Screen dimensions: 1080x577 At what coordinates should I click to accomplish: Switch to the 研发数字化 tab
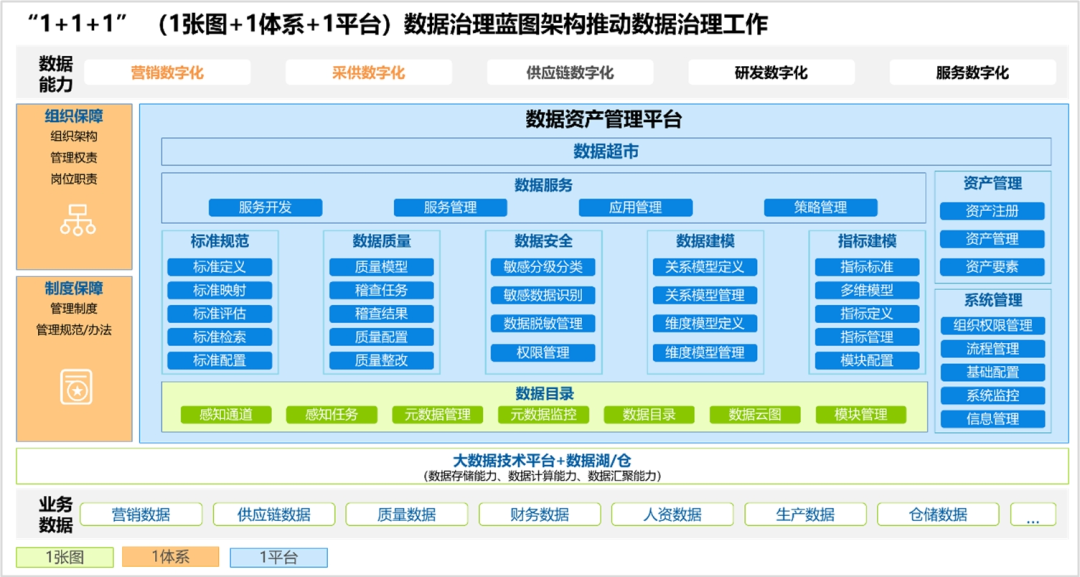click(x=770, y=73)
